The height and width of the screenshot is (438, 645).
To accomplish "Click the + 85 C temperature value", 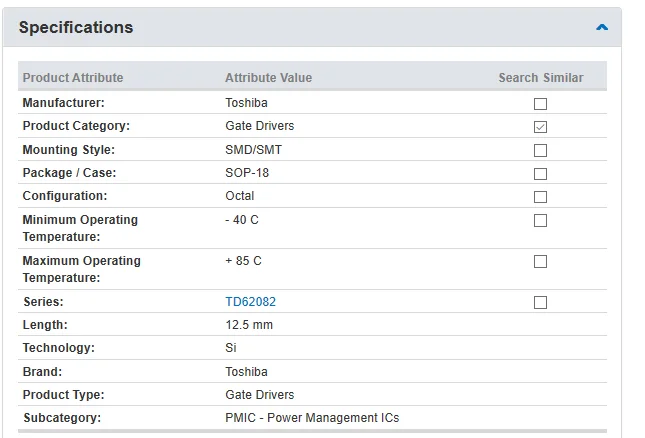I will 243,260.
